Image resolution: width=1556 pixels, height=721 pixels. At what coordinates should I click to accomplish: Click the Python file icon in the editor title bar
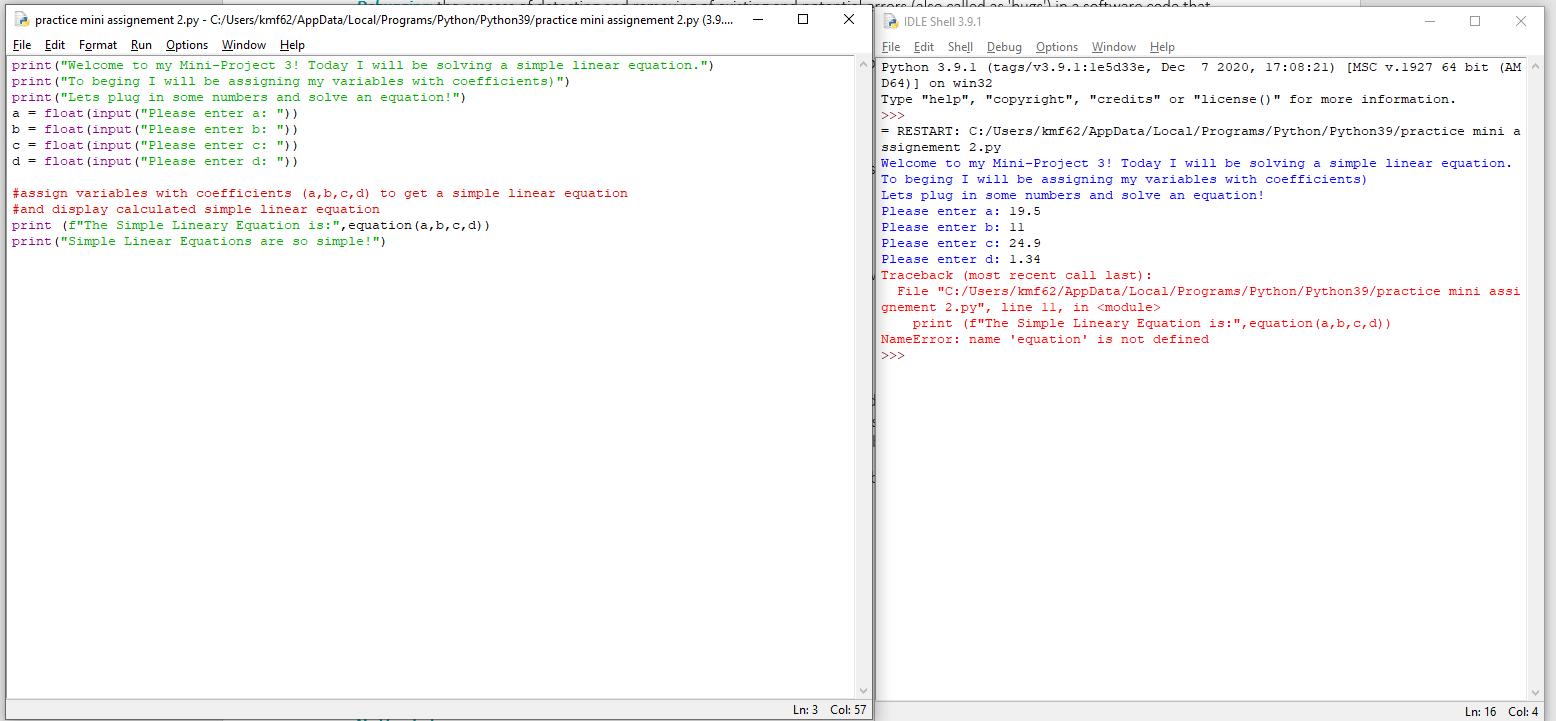(22, 20)
